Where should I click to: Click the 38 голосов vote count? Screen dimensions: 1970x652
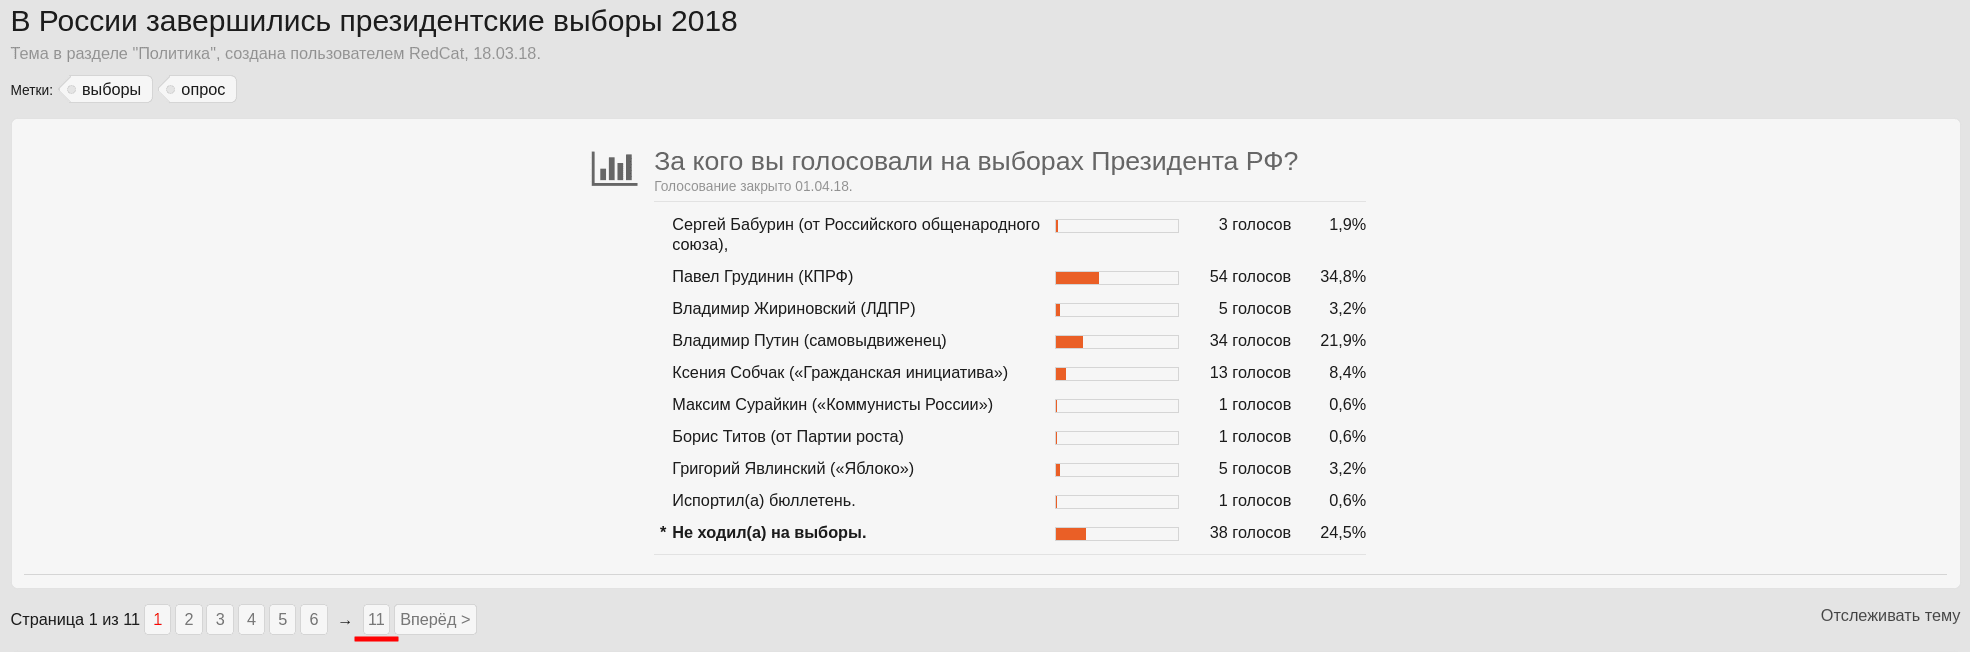(x=1250, y=533)
